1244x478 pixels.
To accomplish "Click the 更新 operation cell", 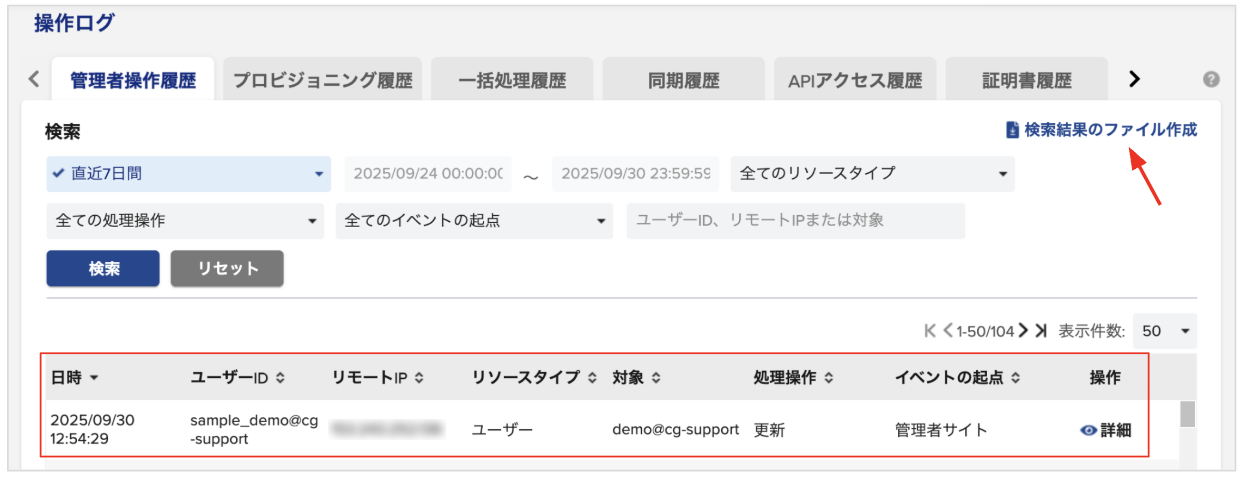I will click(769, 430).
